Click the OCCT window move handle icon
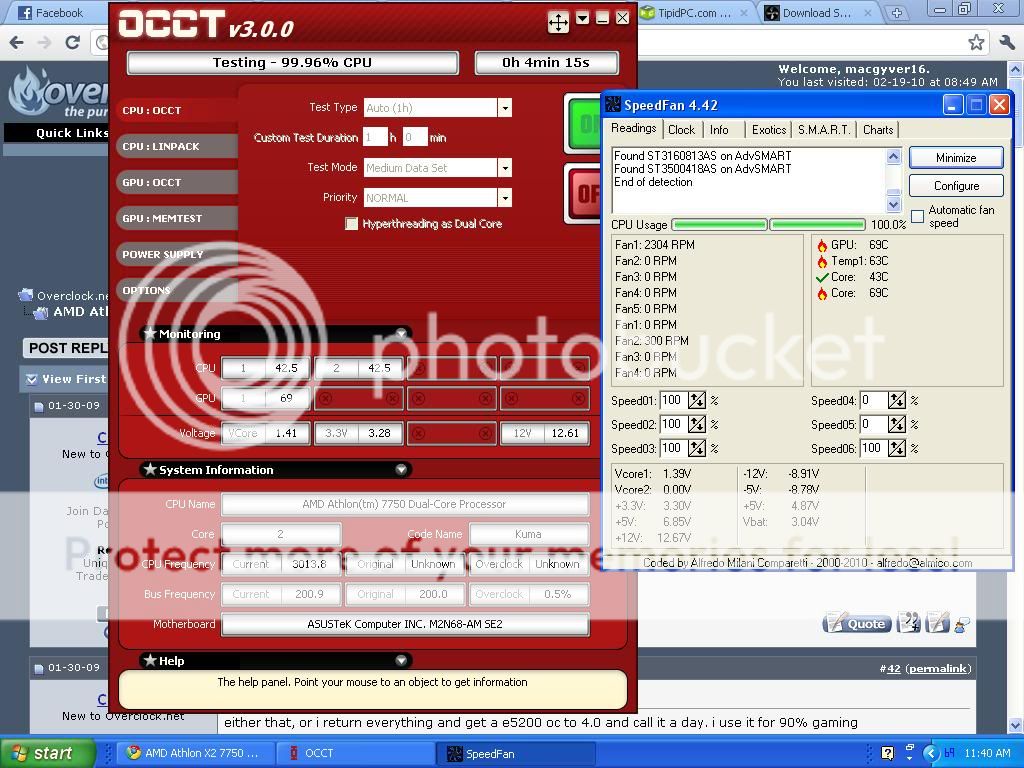 point(558,22)
